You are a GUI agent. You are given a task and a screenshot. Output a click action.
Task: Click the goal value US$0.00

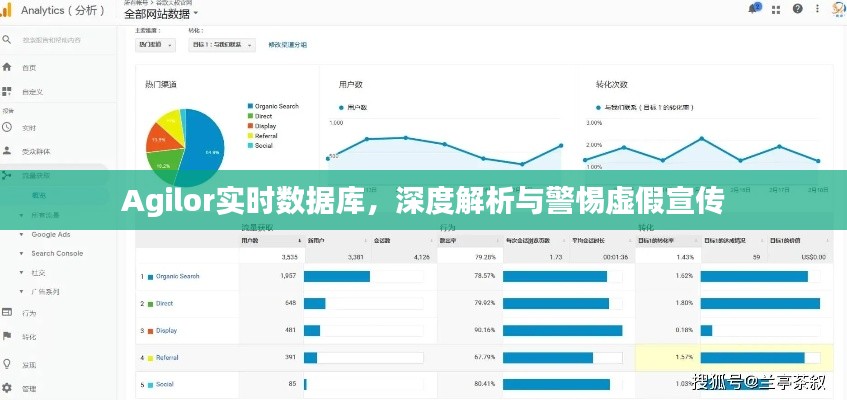tap(813, 257)
